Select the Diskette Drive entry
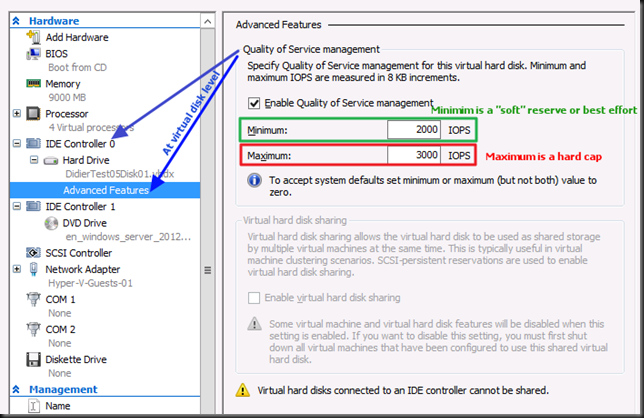The width and height of the screenshot is (644, 418). click(76, 359)
